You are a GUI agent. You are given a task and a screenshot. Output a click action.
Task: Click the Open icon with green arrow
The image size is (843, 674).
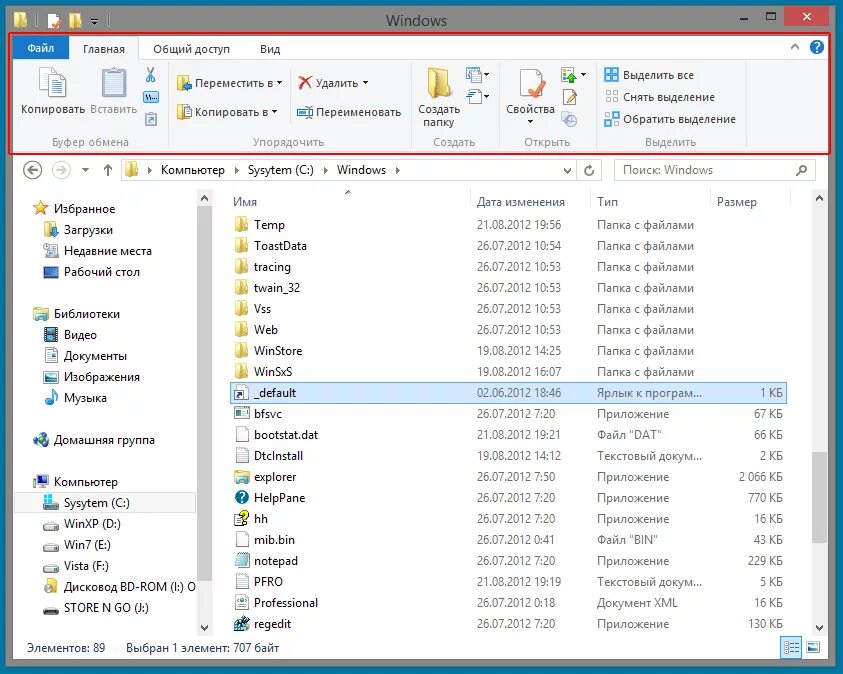tap(569, 75)
